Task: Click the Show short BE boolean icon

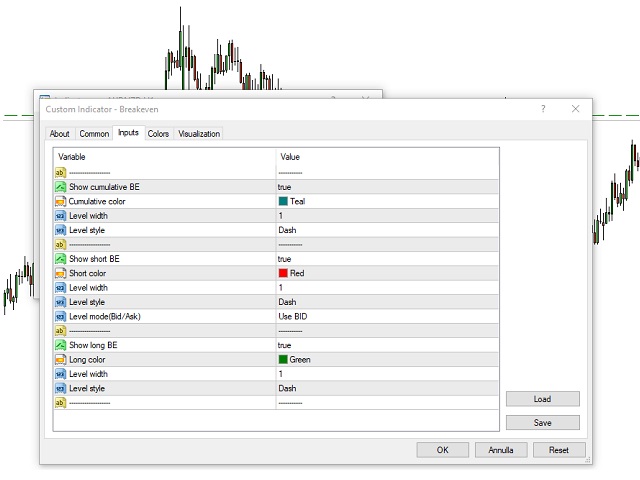Action: click(61, 259)
